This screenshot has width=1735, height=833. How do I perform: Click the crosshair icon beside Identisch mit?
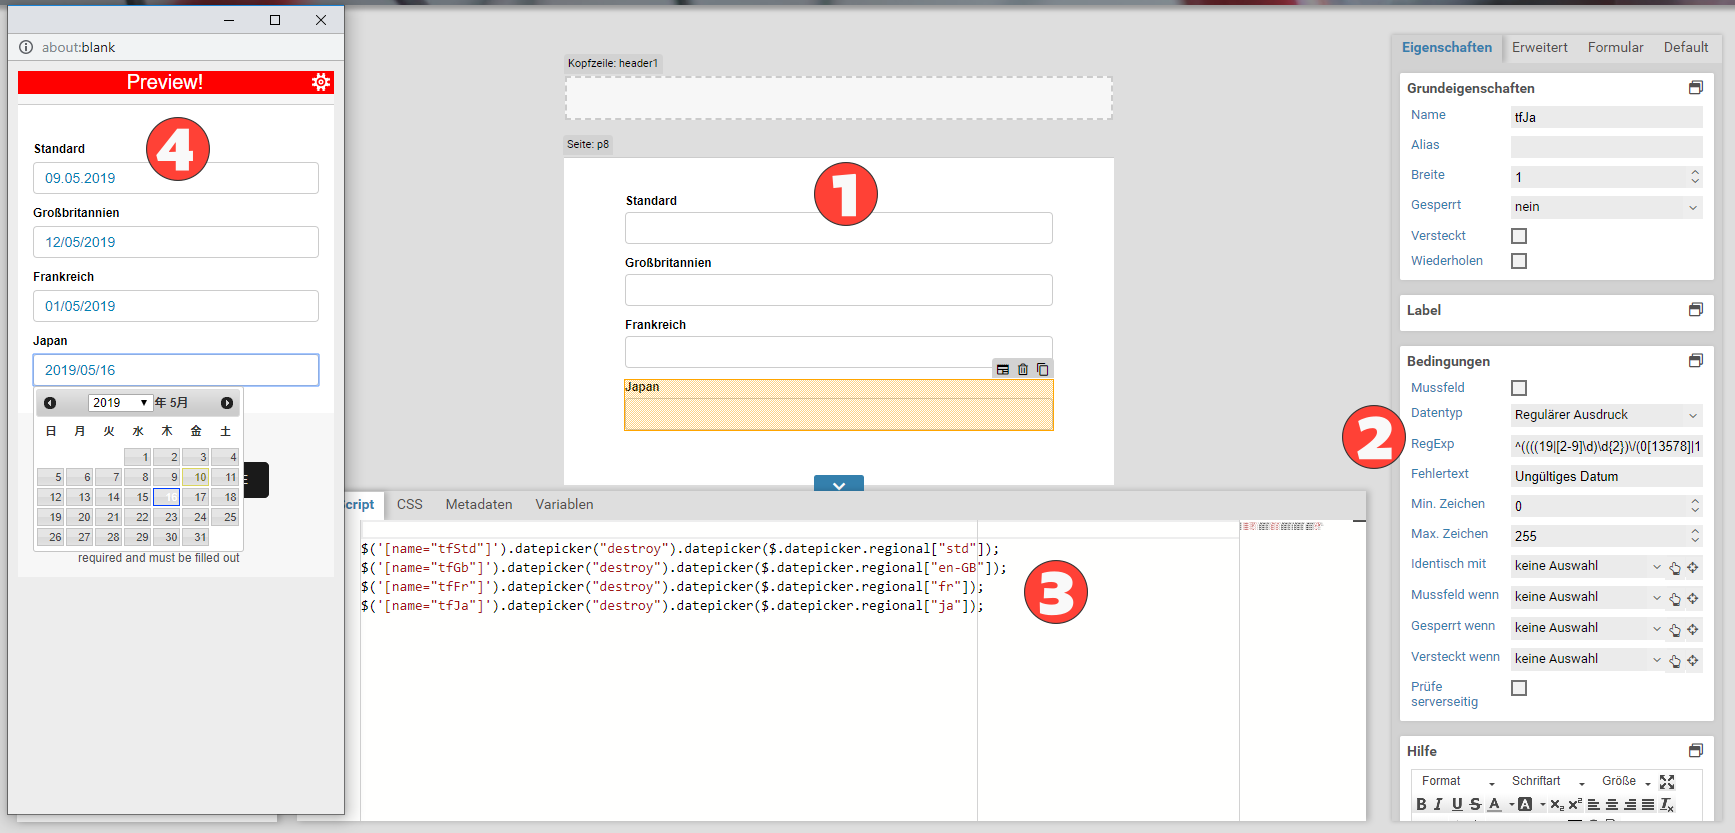[1693, 567]
